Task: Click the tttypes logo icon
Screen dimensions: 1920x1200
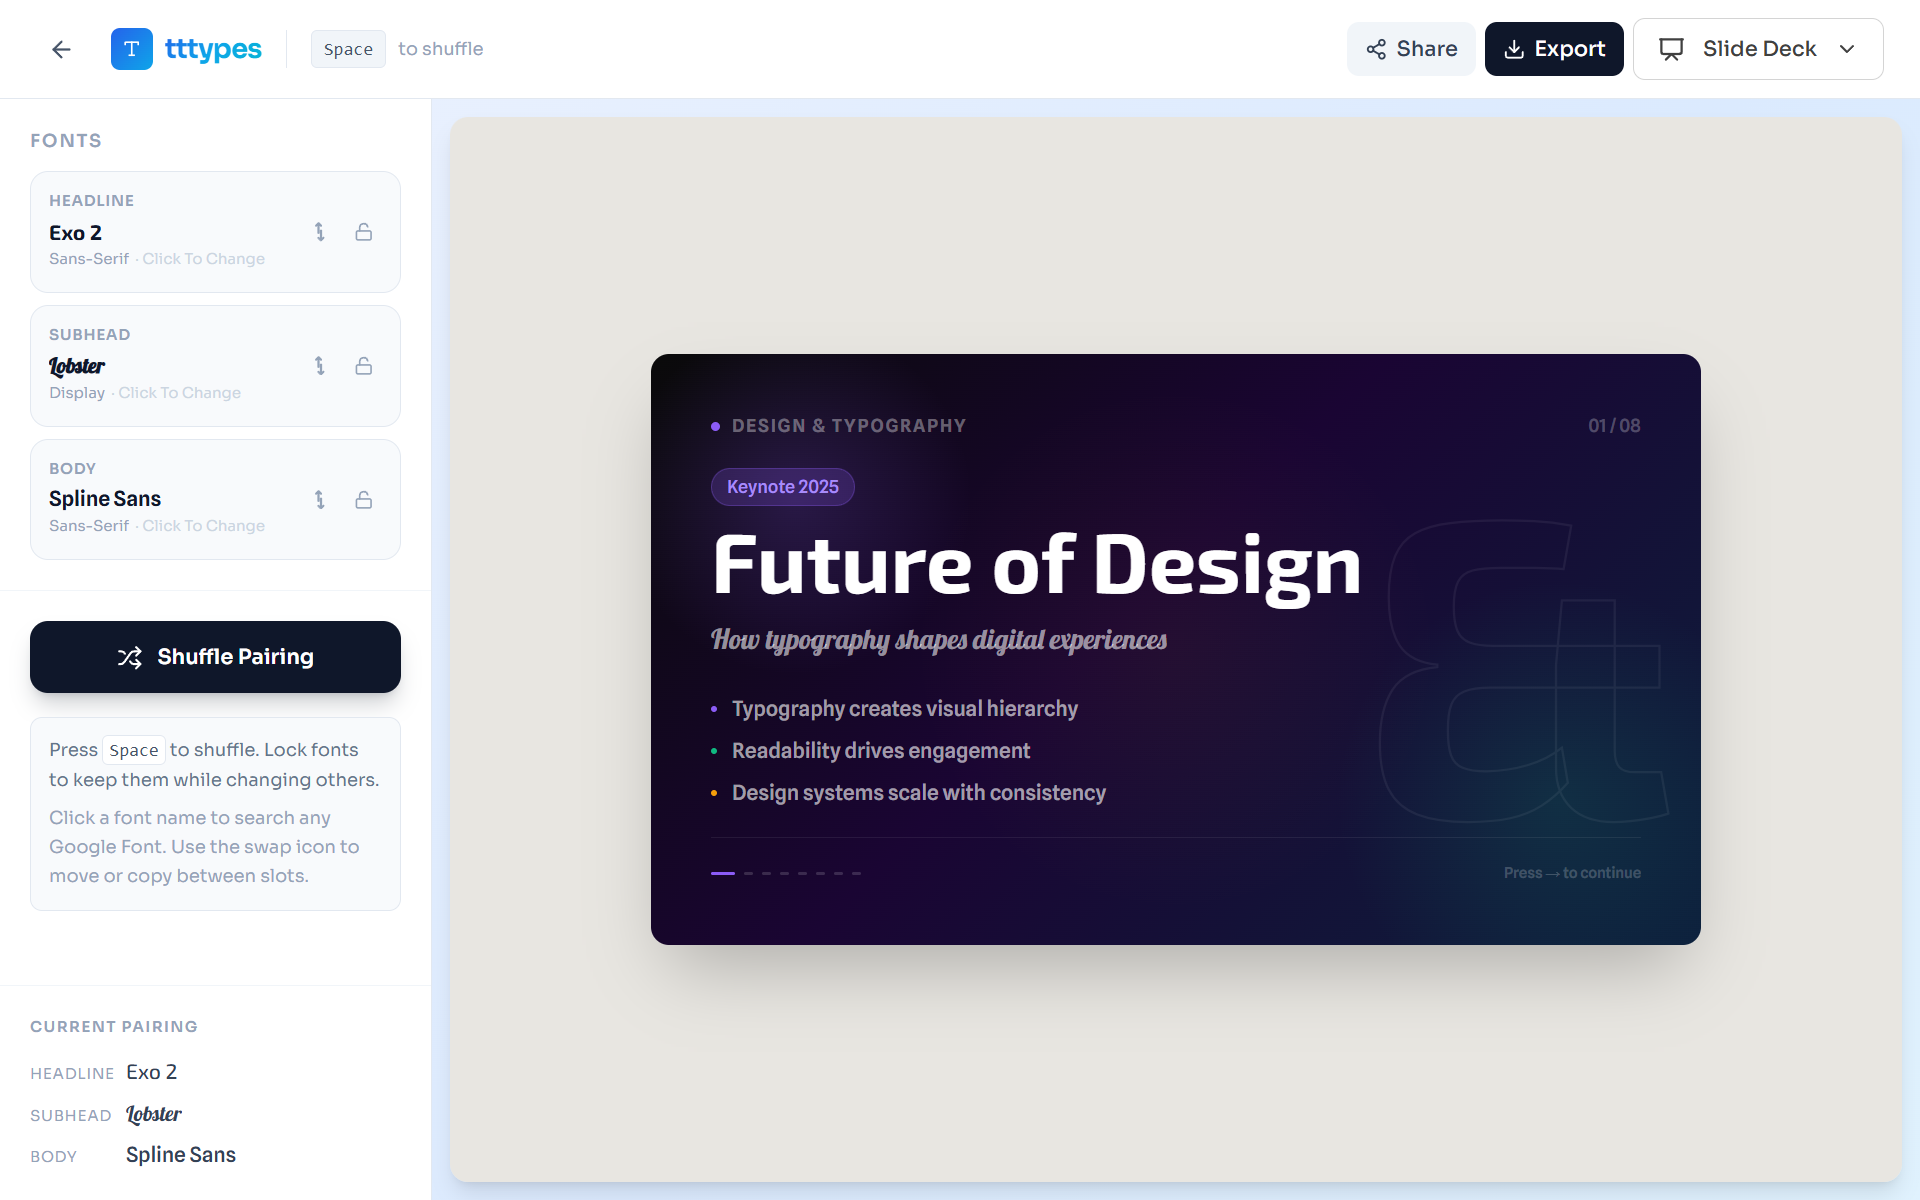Action: [x=131, y=48]
